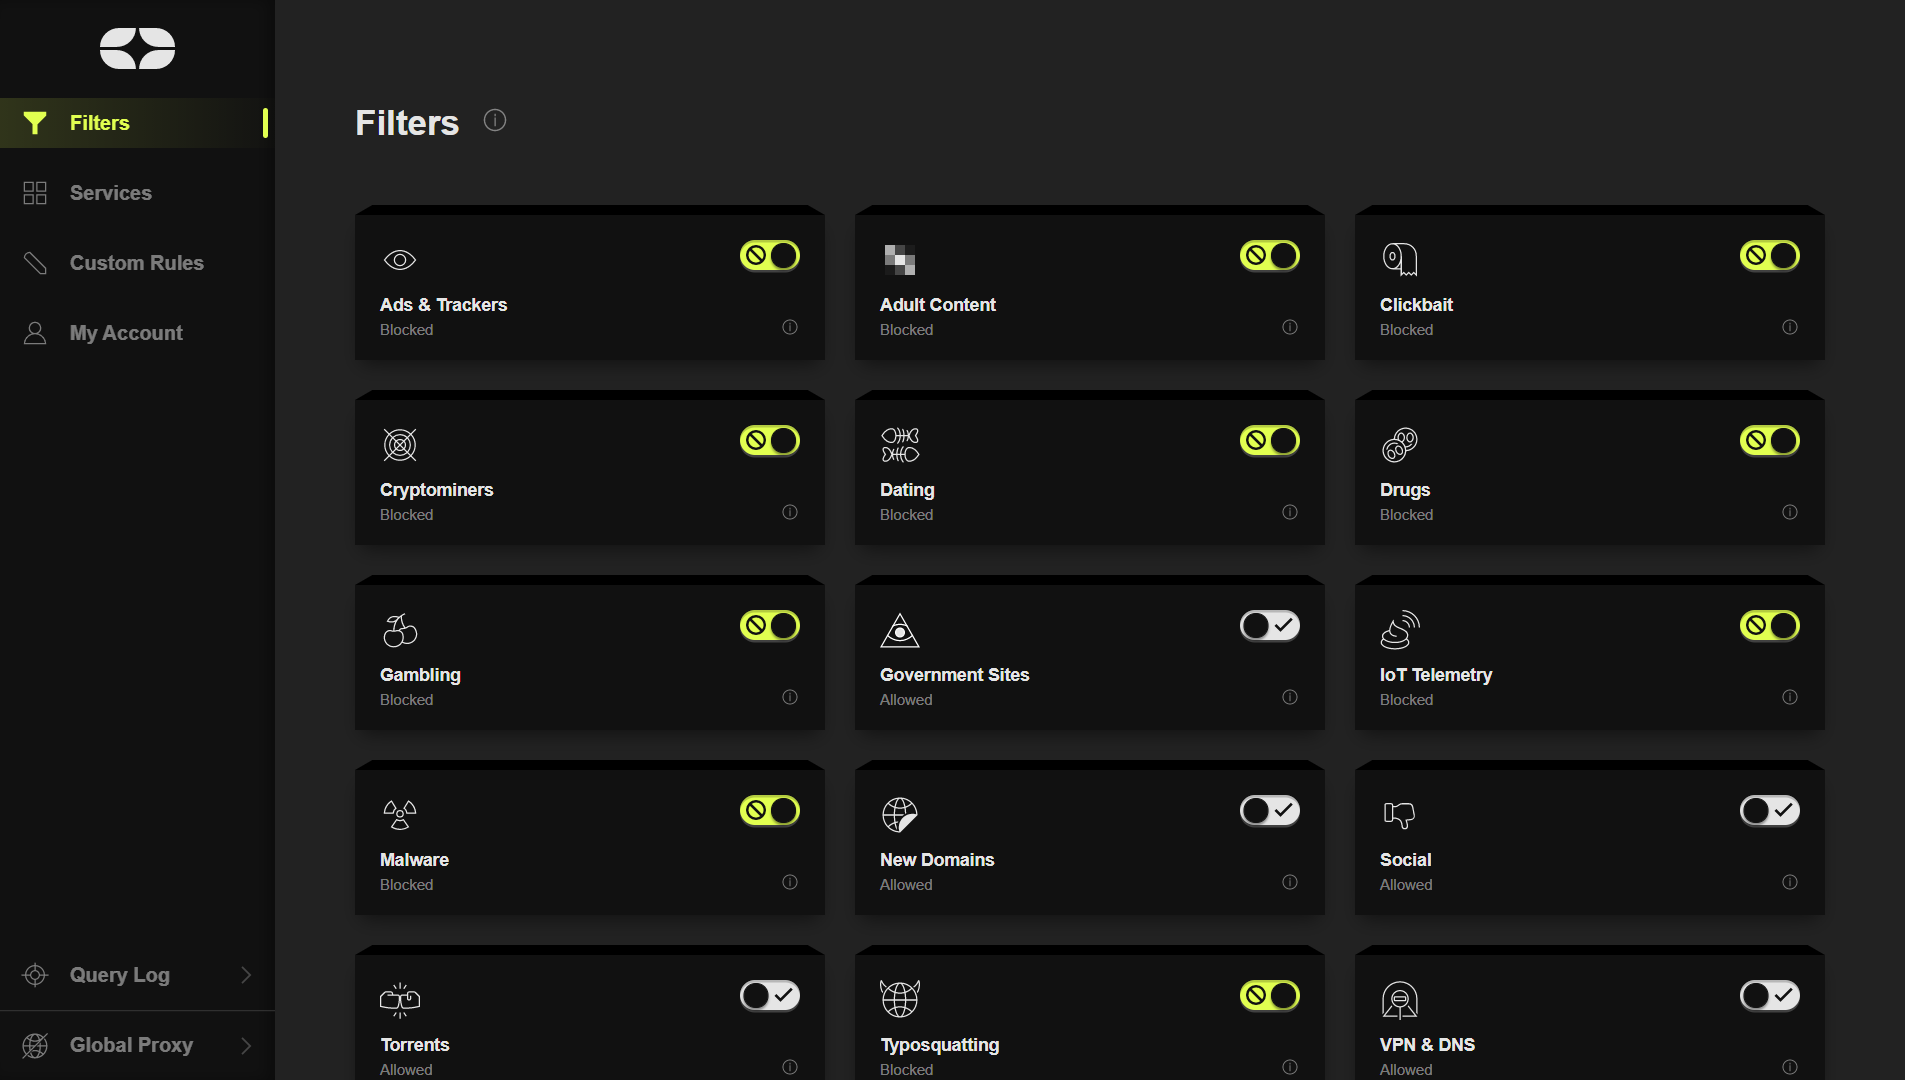Enable the Torrents filter toggle
The image size is (1905, 1080).
click(x=769, y=995)
